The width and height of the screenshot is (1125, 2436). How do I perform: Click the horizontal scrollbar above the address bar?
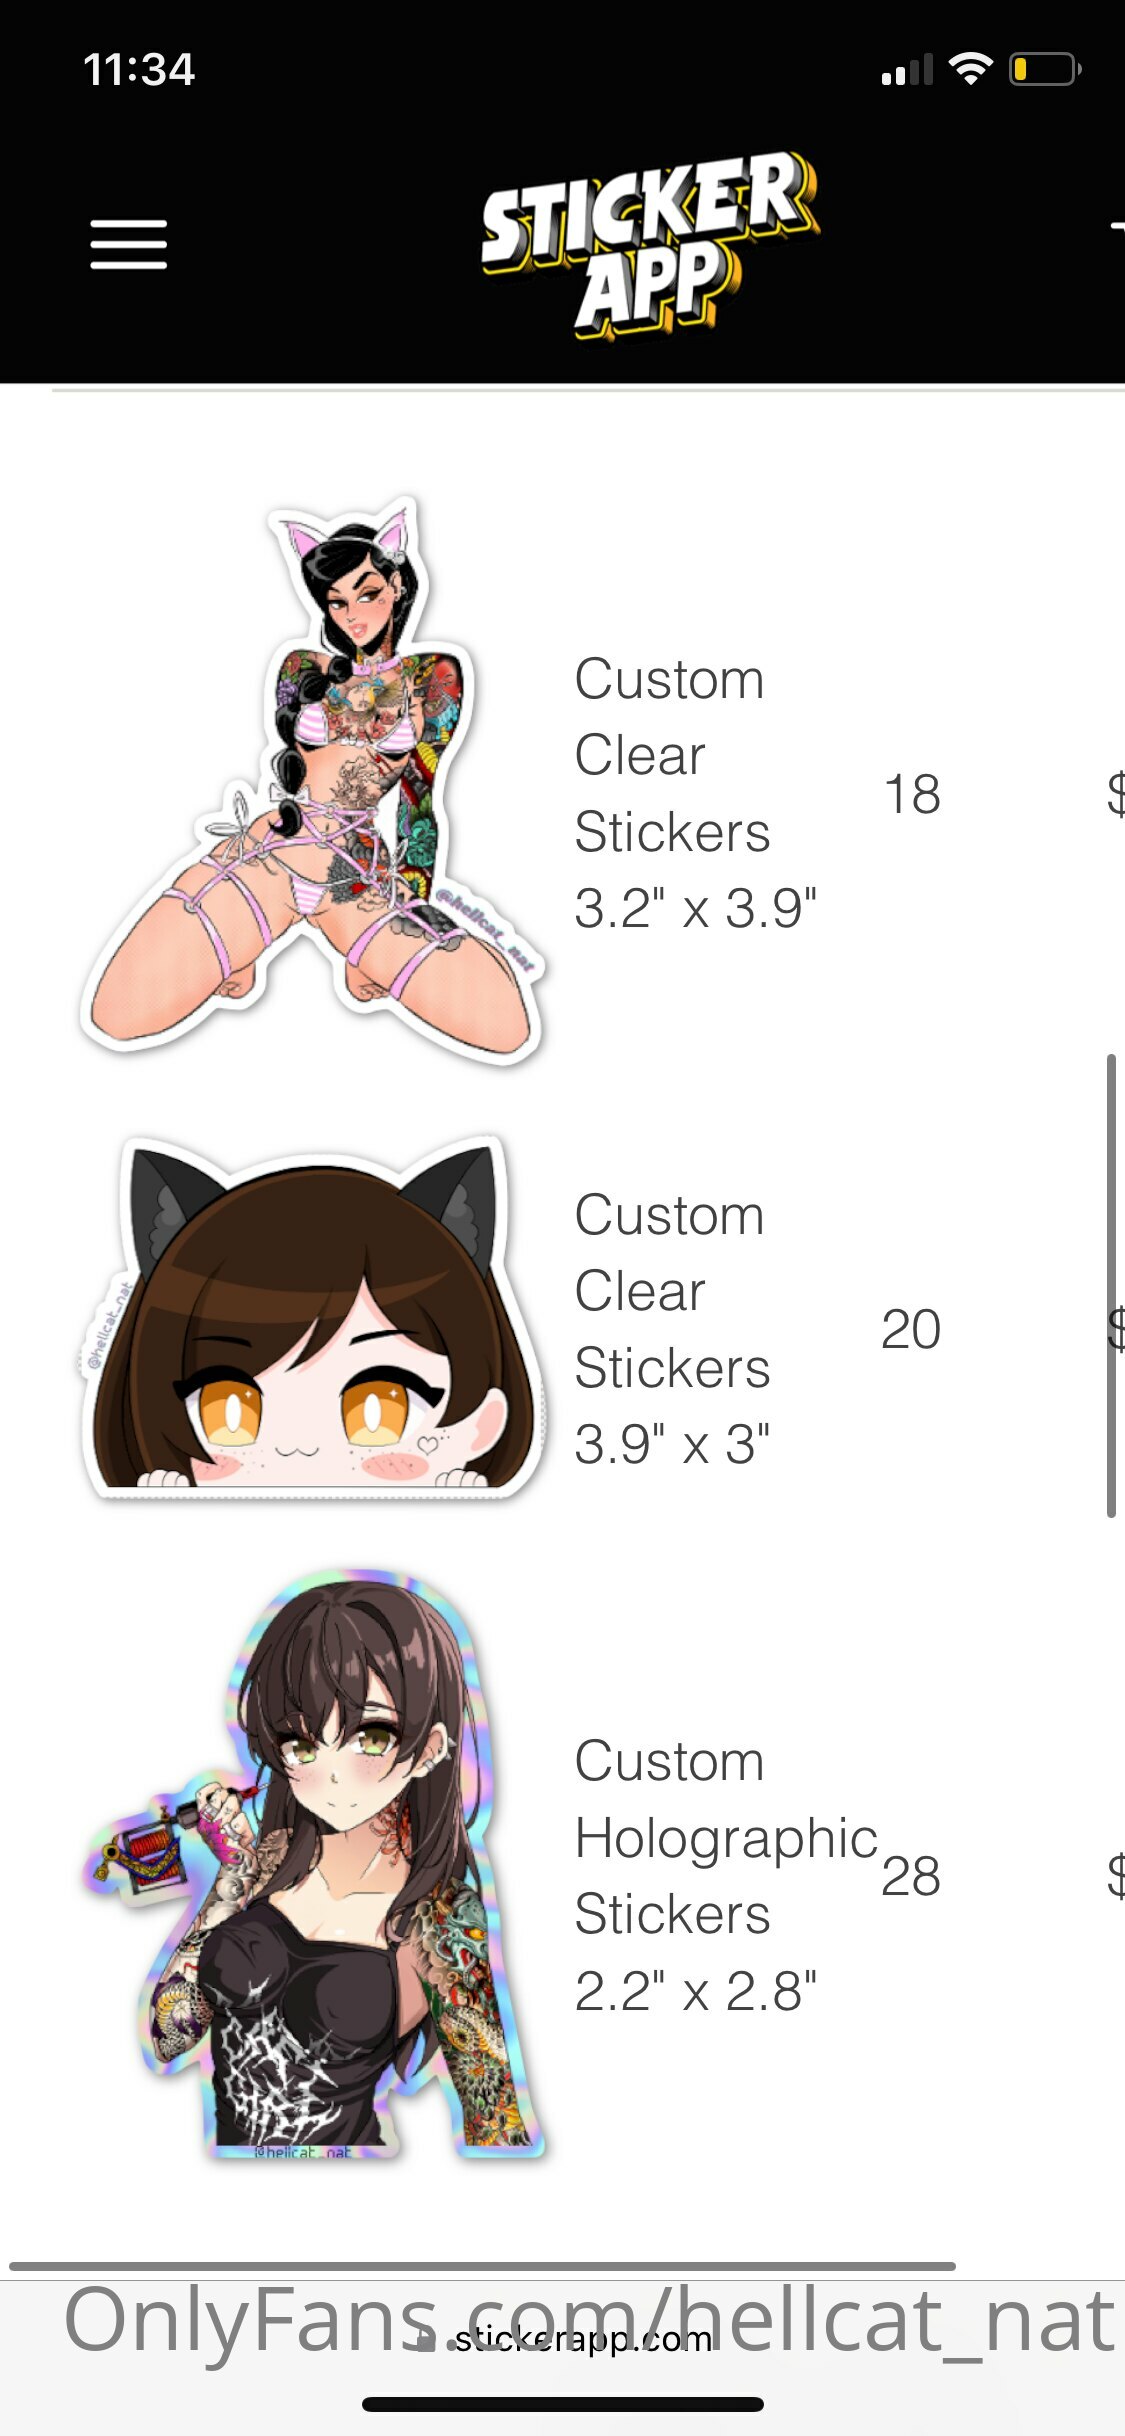click(x=482, y=2266)
